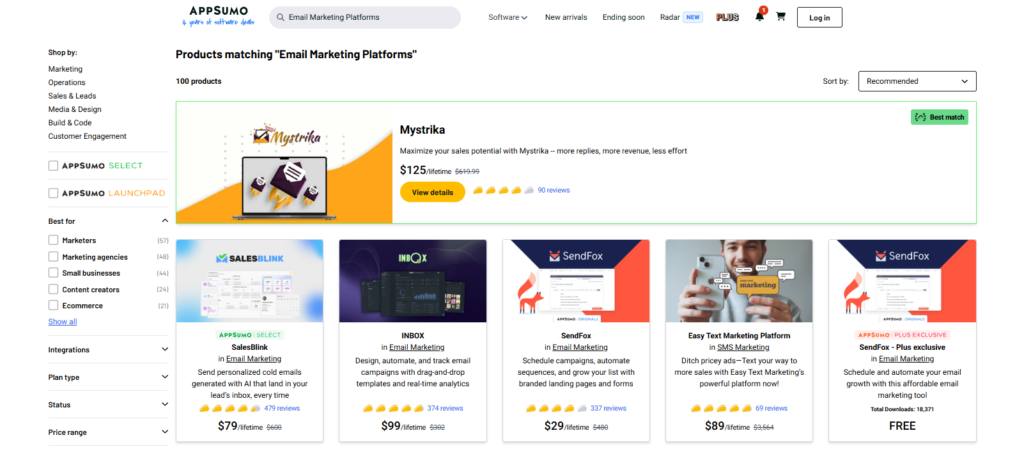The width and height of the screenshot is (1024, 456).
Task: Click the SendFox - Plus exclusive title
Action: 903,348
